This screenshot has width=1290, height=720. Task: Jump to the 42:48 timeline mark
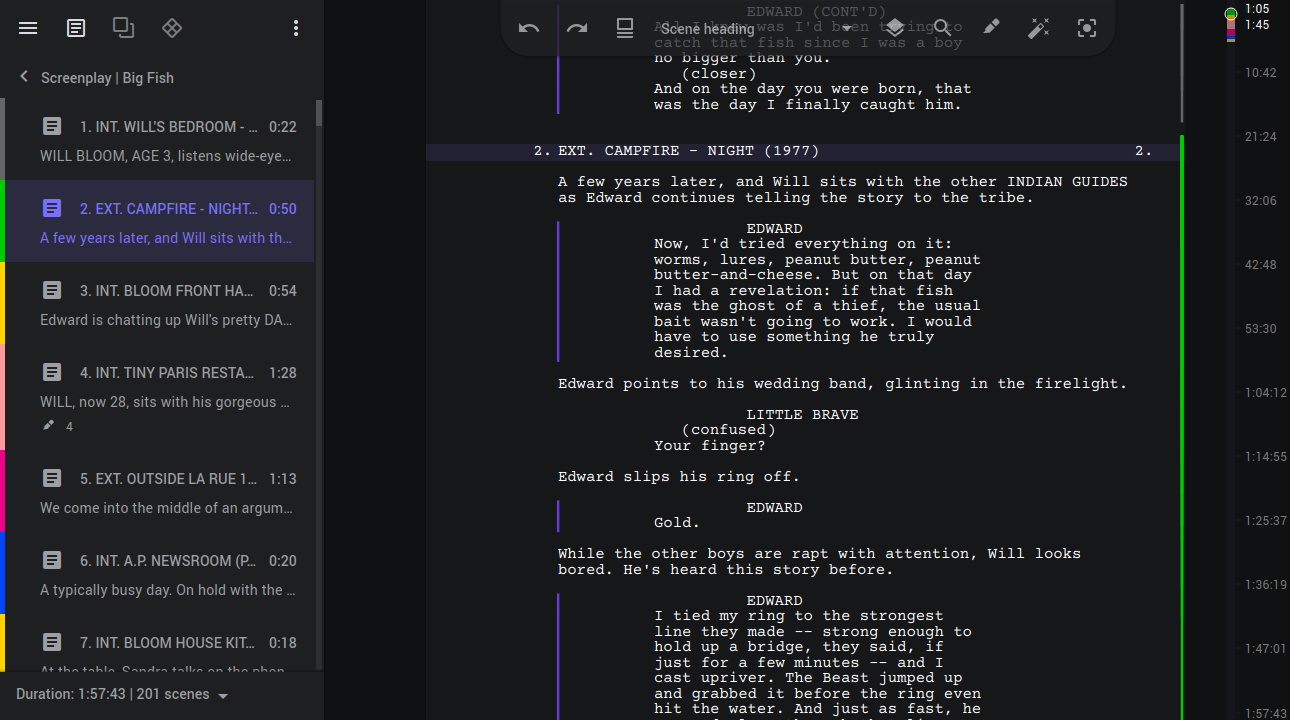1260,265
